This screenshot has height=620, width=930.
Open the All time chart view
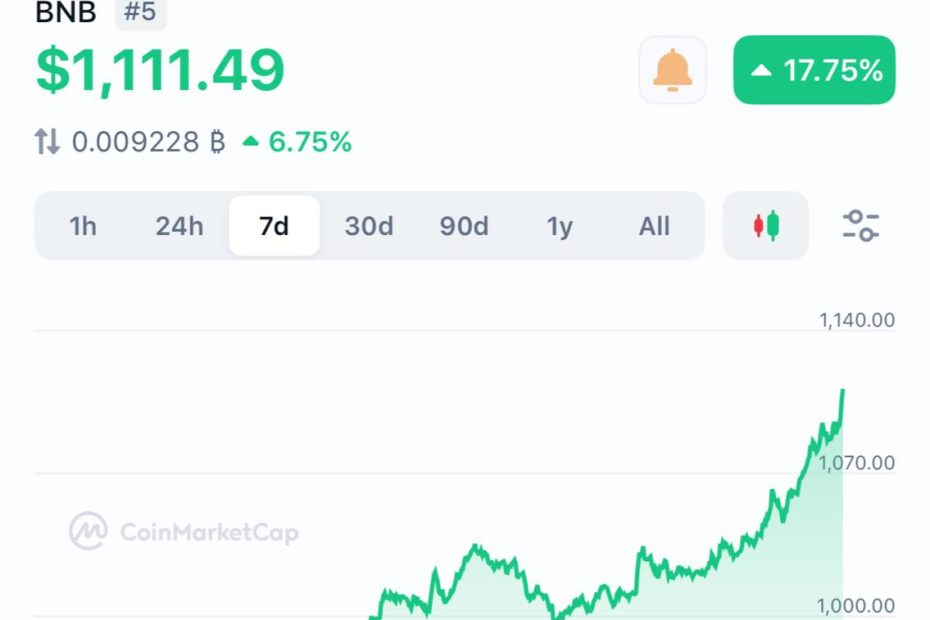point(655,227)
